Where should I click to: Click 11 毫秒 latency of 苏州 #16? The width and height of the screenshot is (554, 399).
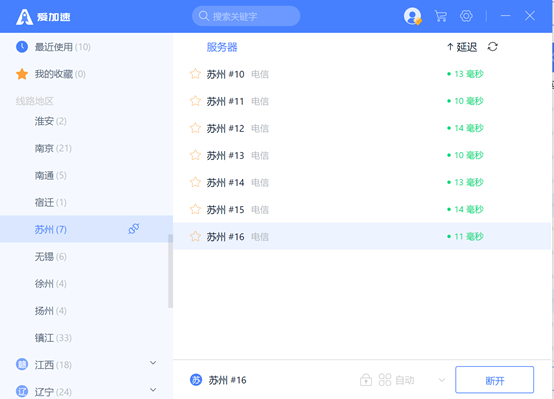tap(468, 236)
